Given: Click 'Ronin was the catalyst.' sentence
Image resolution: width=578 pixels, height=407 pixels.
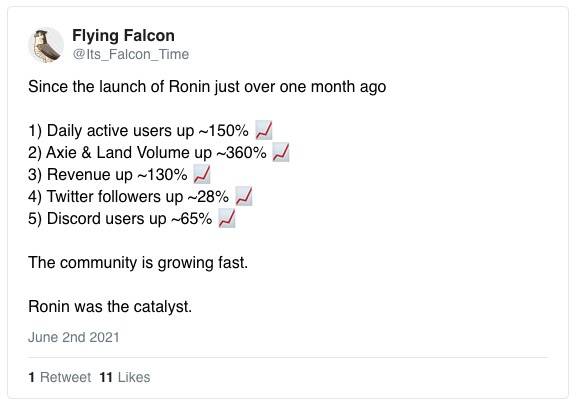Looking at the screenshot, I should pos(110,307).
